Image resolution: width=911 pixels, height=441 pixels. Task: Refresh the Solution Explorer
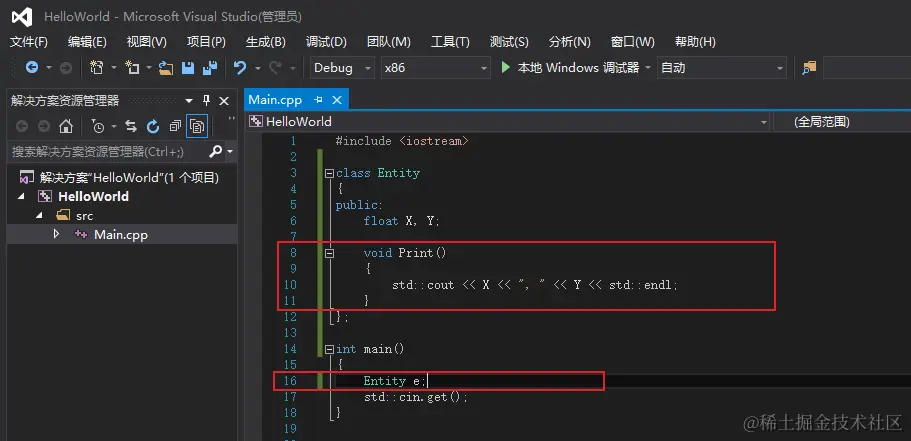pyautogui.click(x=153, y=126)
